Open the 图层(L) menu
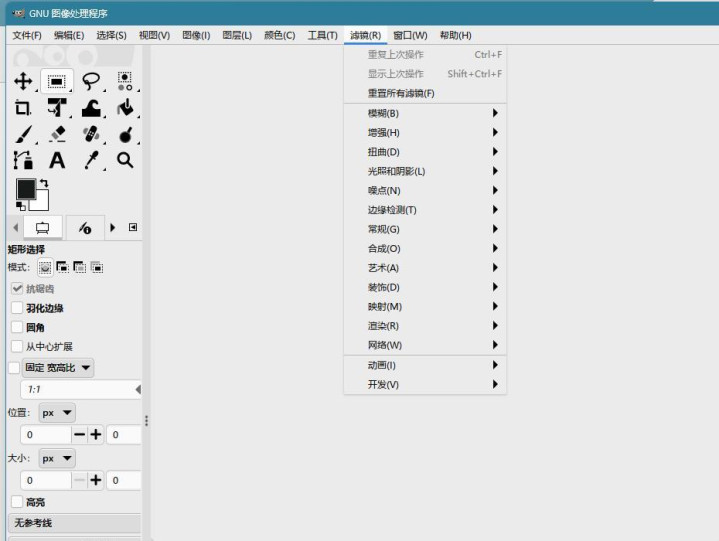The width and height of the screenshot is (719, 541). (237, 35)
